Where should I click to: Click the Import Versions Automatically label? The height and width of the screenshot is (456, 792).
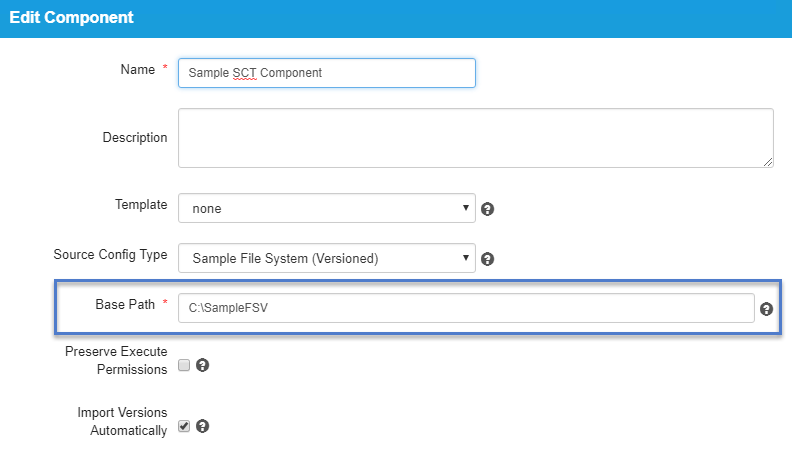tap(122, 422)
